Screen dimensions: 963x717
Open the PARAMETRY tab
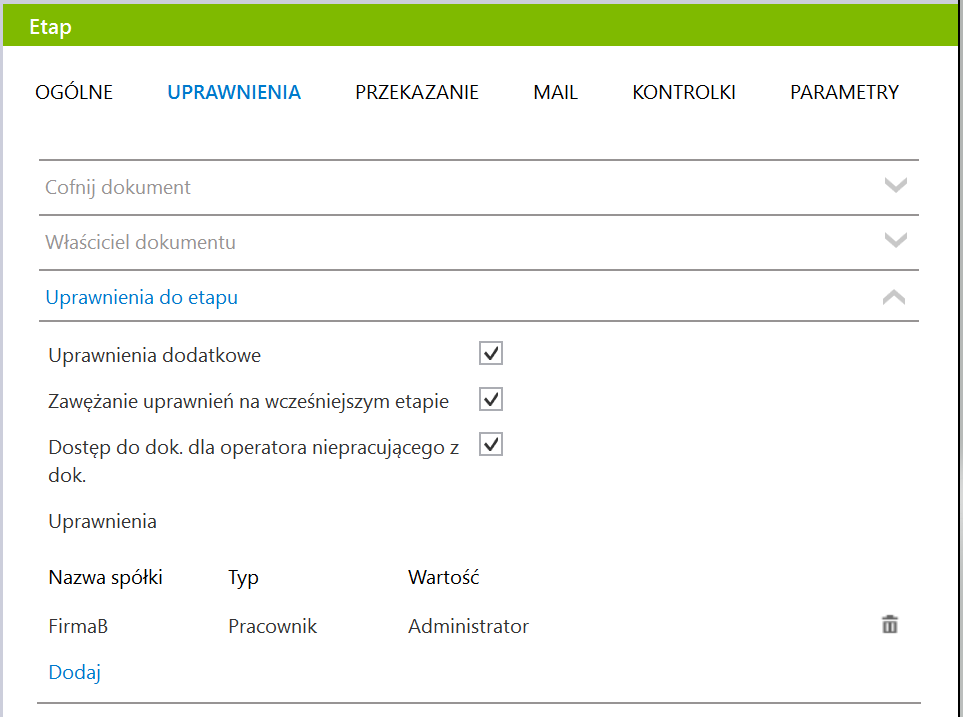(844, 92)
